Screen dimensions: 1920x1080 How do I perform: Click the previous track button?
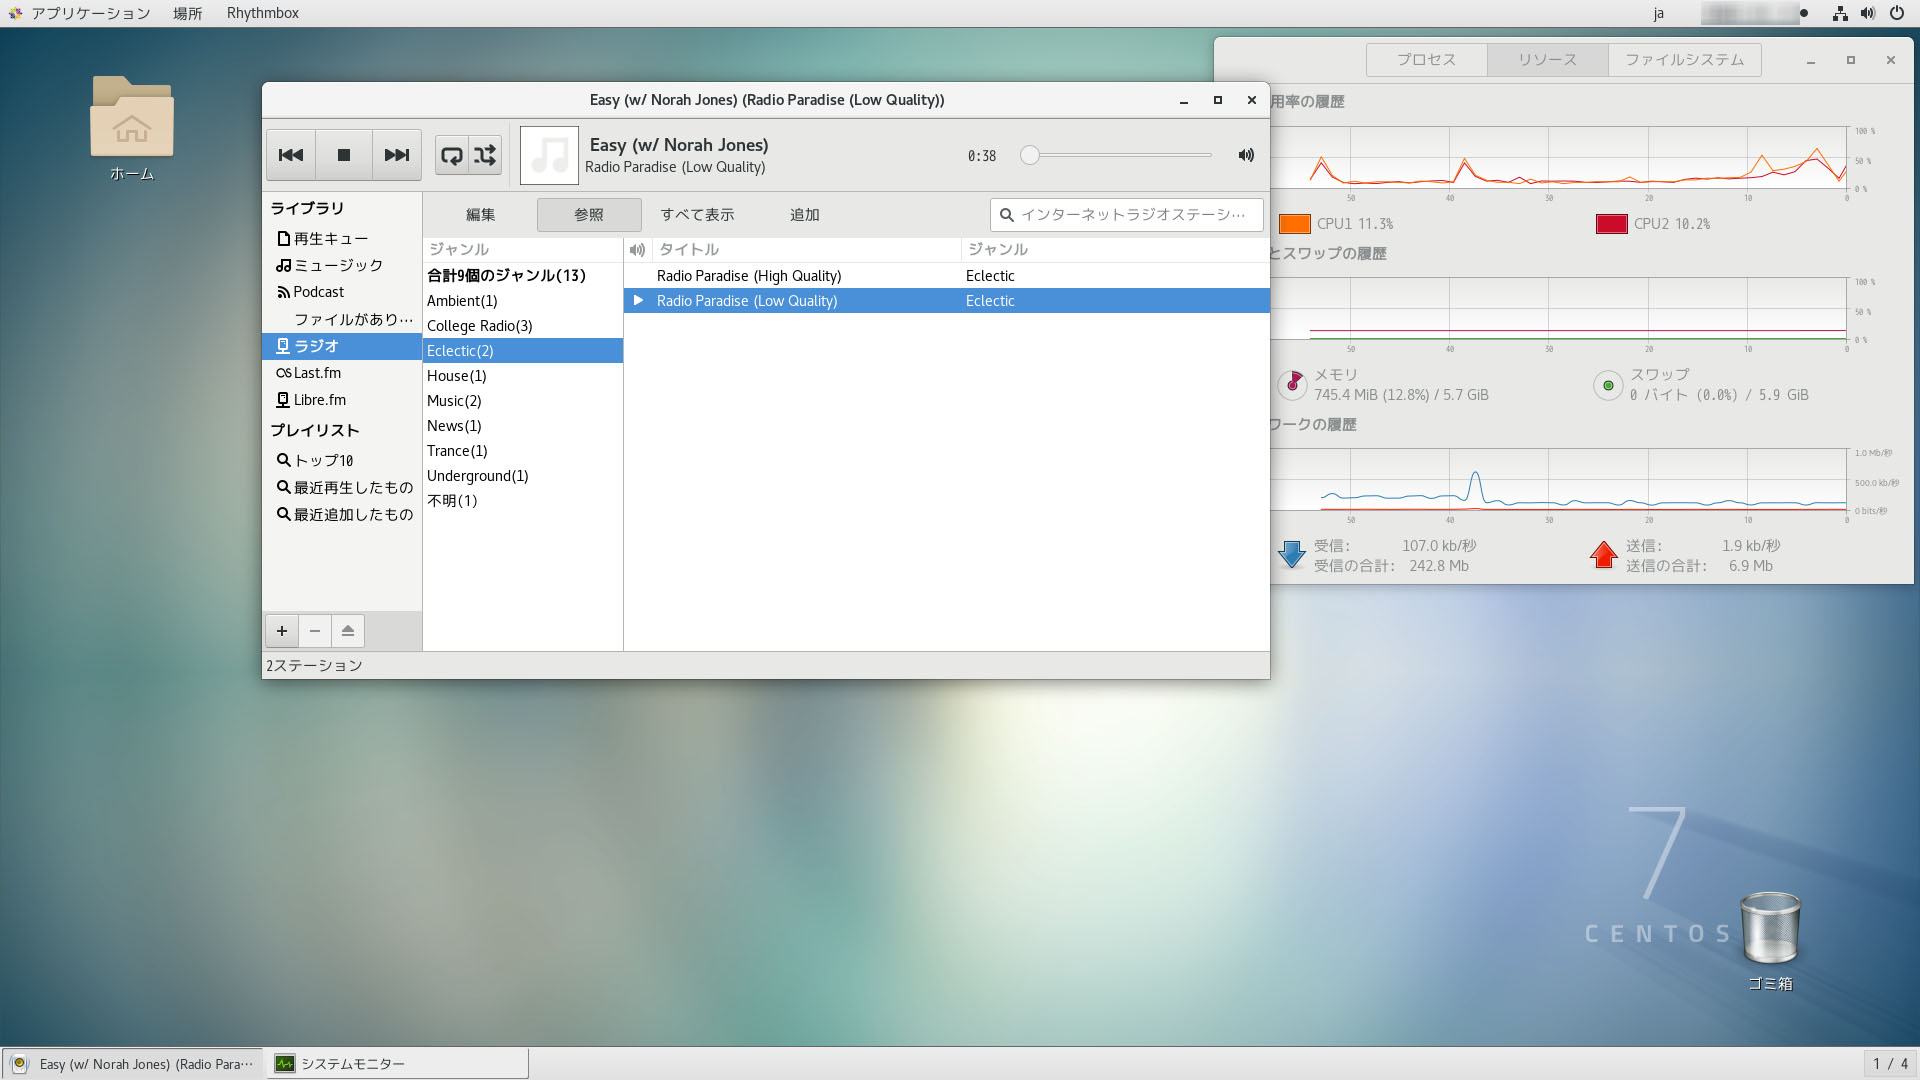[x=291, y=155]
